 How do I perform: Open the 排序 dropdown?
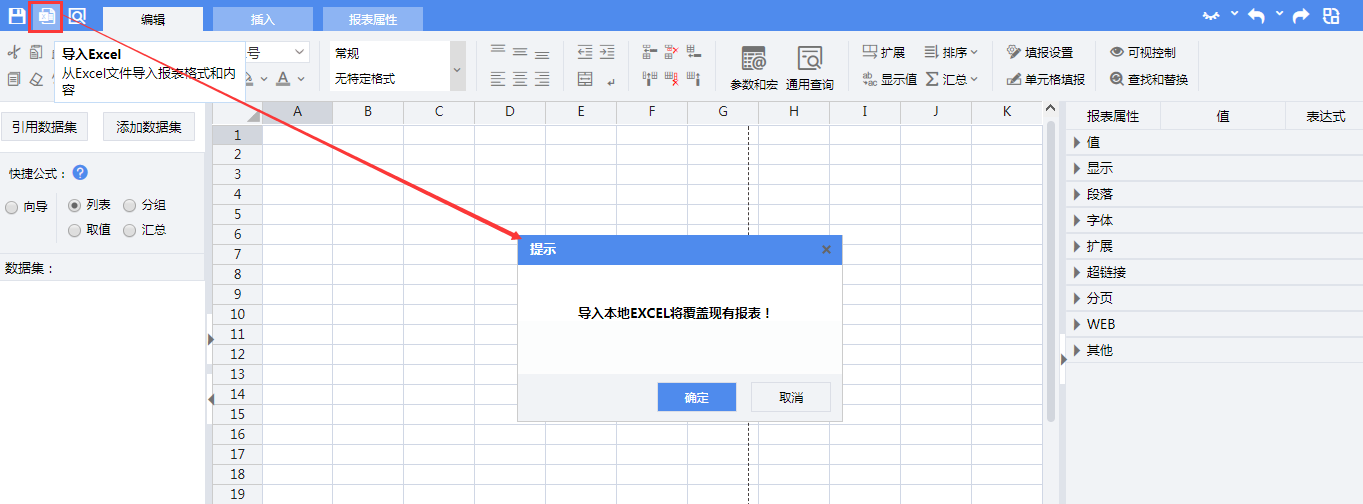pos(951,52)
